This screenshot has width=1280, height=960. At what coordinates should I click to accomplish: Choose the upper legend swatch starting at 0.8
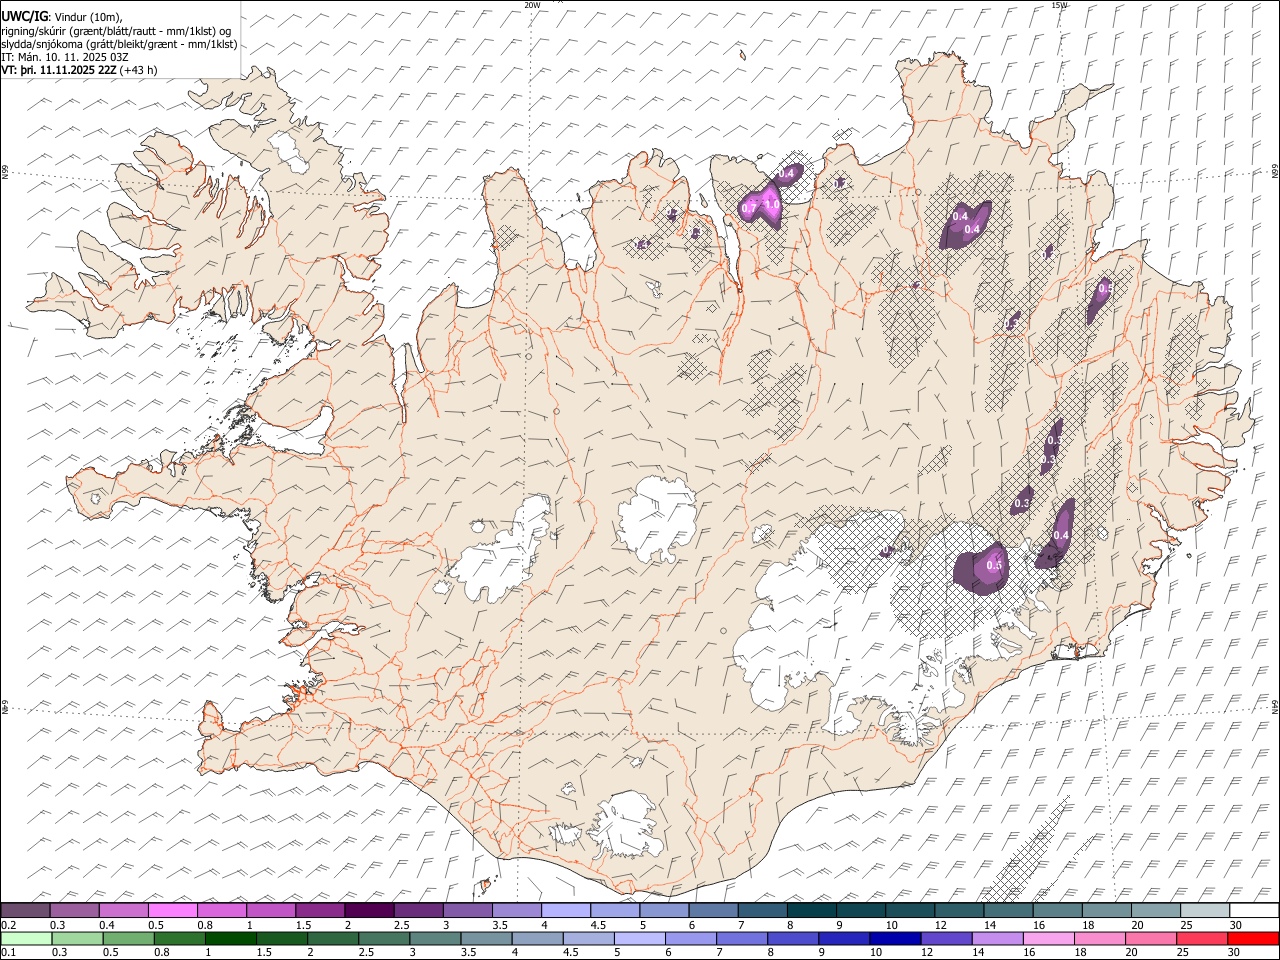coord(222,910)
